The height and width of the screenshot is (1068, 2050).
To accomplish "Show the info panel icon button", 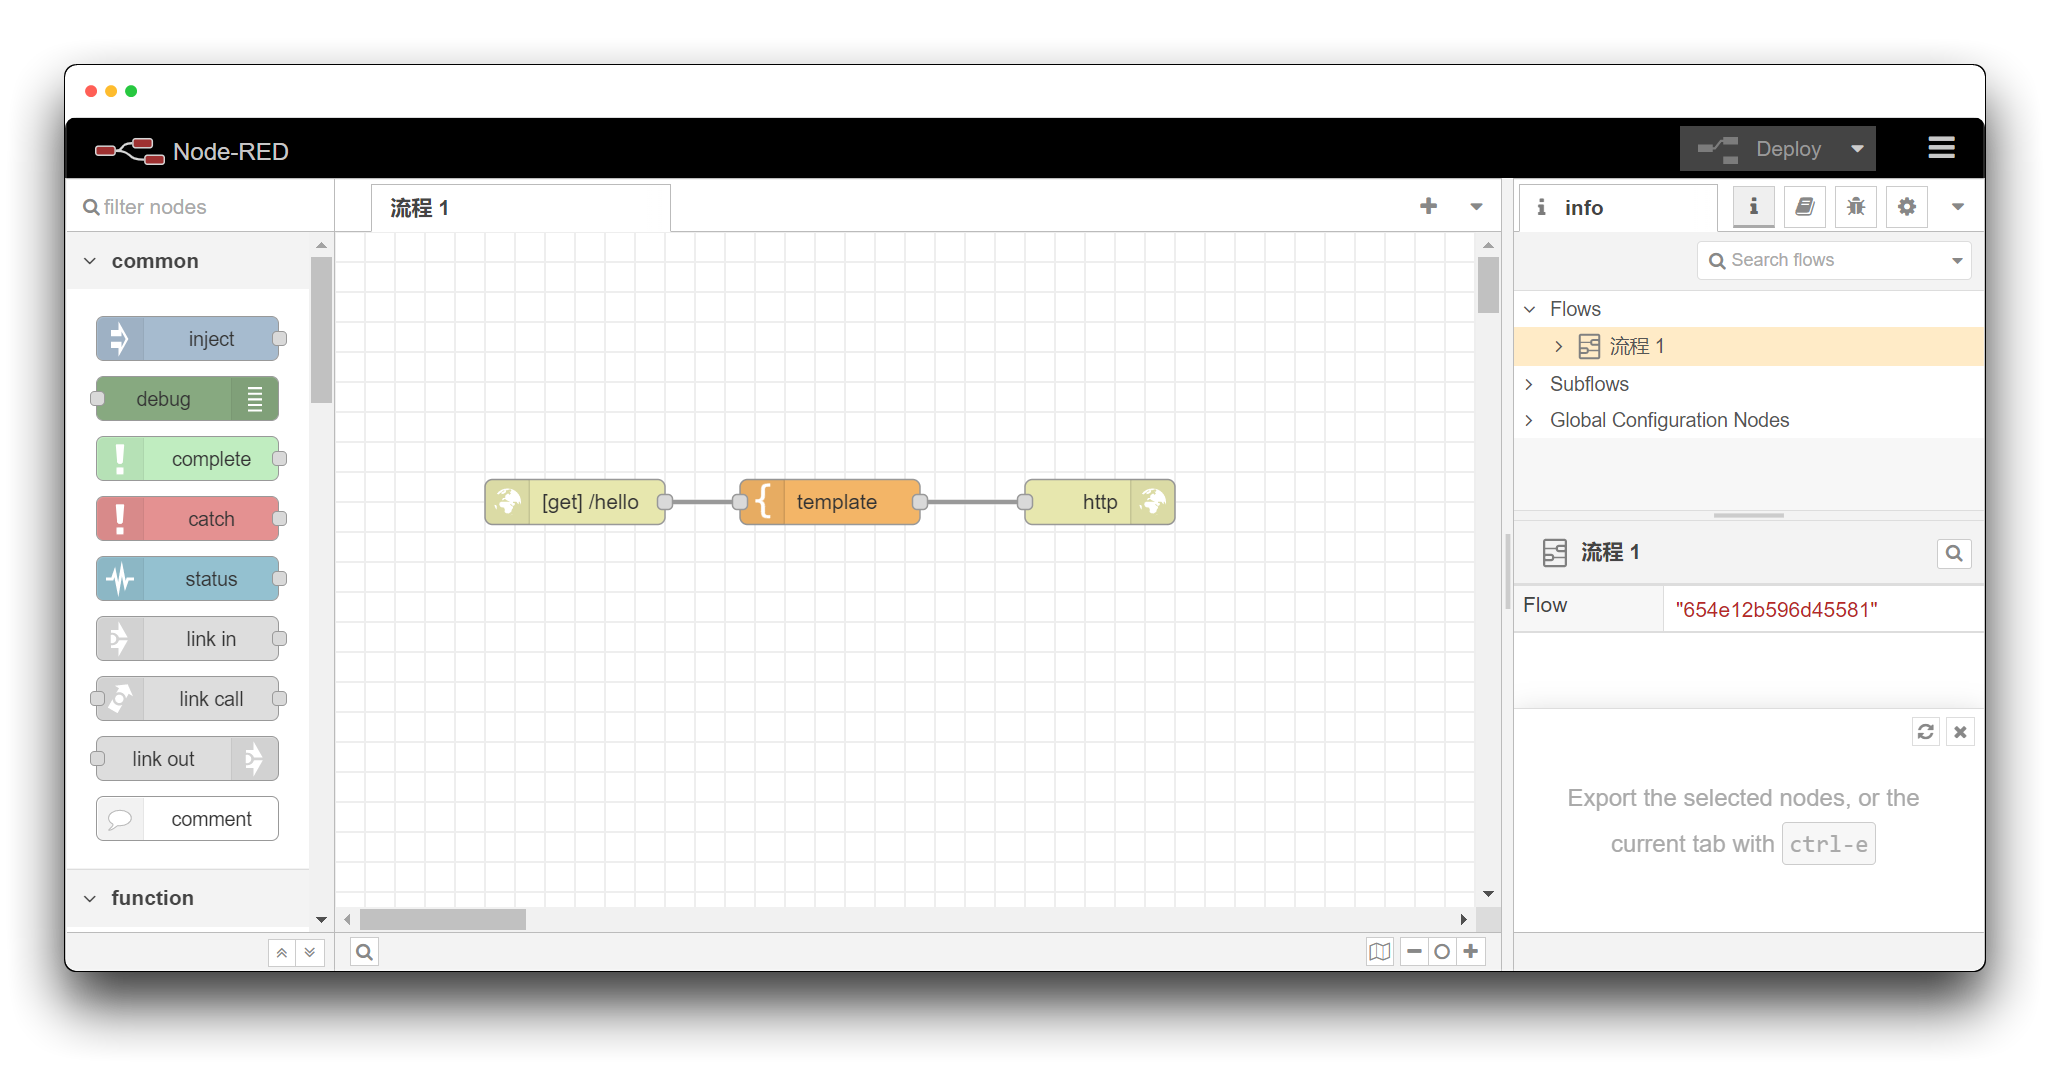I will click(x=1753, y=207).
